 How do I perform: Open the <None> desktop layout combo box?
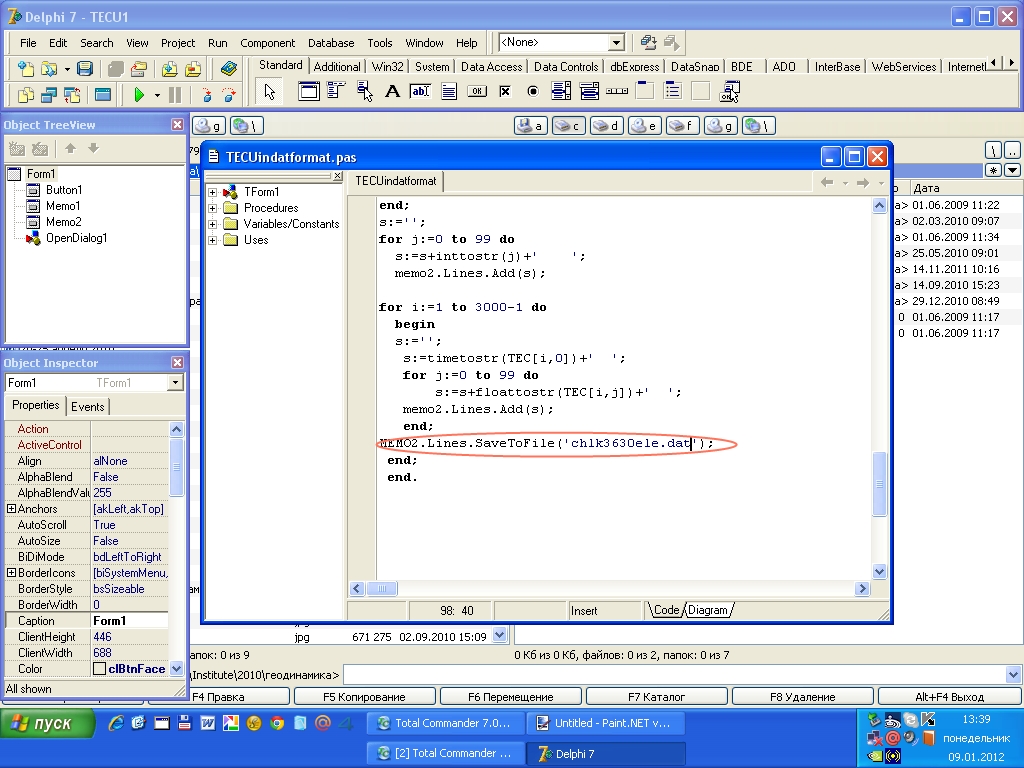616,43
